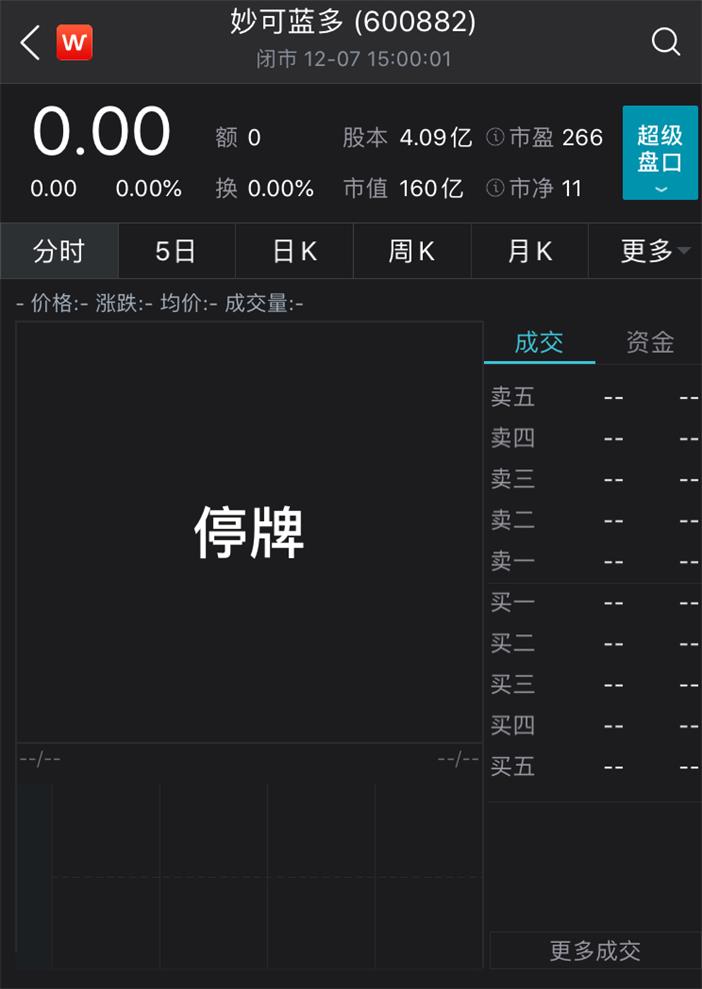The image size is (702, 989).
Task: Click the 买四 order row
Action: 594,725
